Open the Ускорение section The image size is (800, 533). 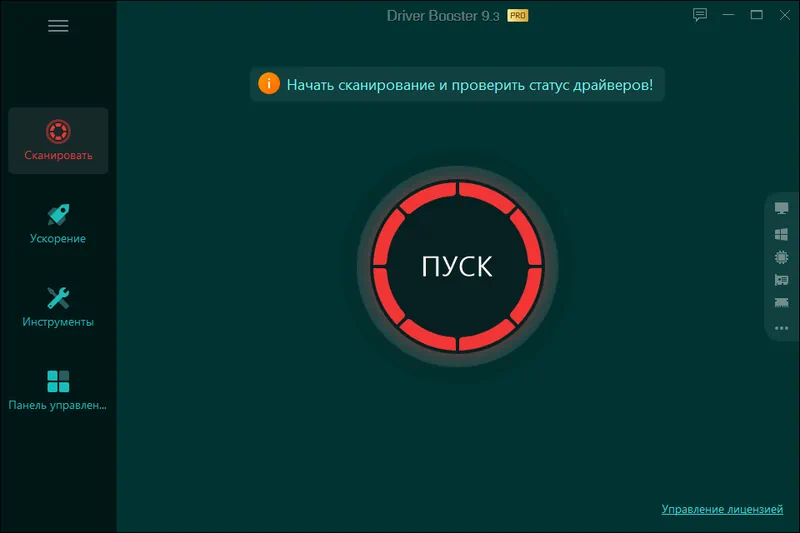click(x=58, y=224)
